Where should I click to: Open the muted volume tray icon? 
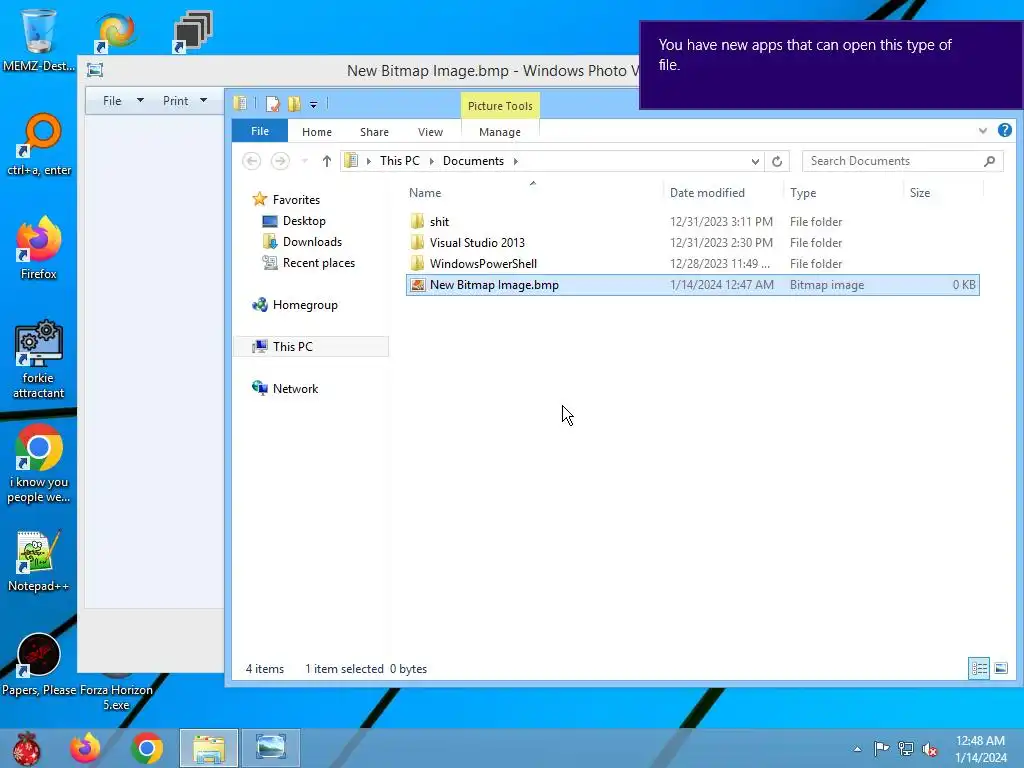pos(930,749)
